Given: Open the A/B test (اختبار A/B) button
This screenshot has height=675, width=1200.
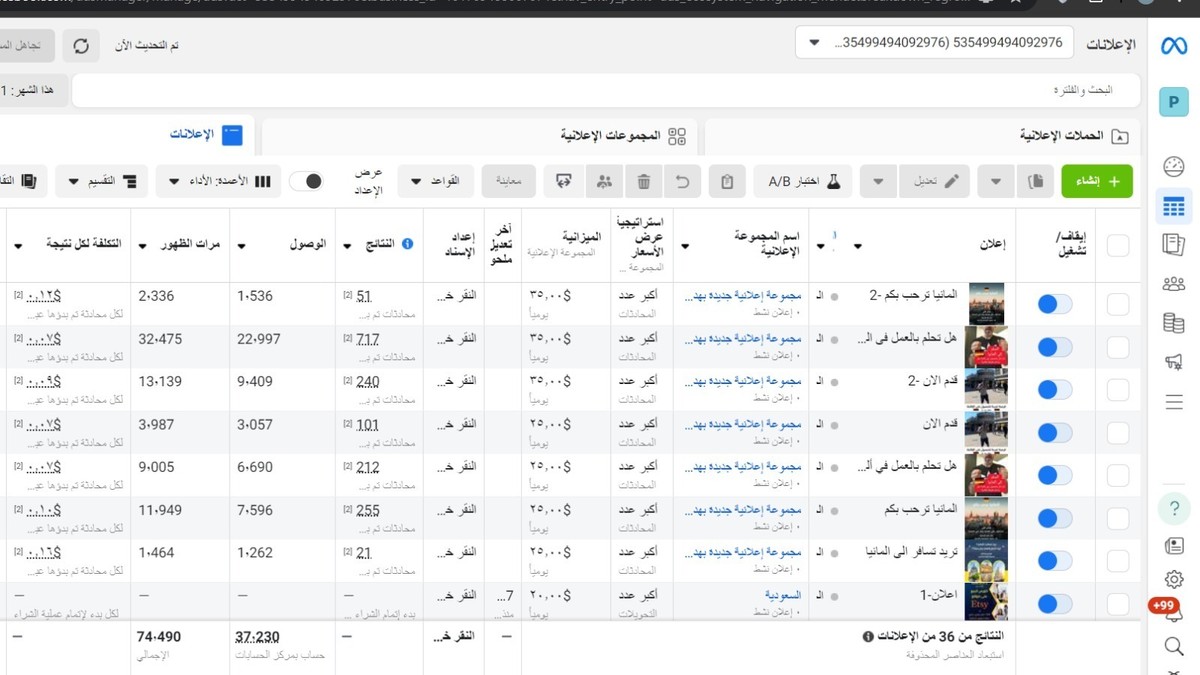Looking at the screenshot, I should 803,181.
